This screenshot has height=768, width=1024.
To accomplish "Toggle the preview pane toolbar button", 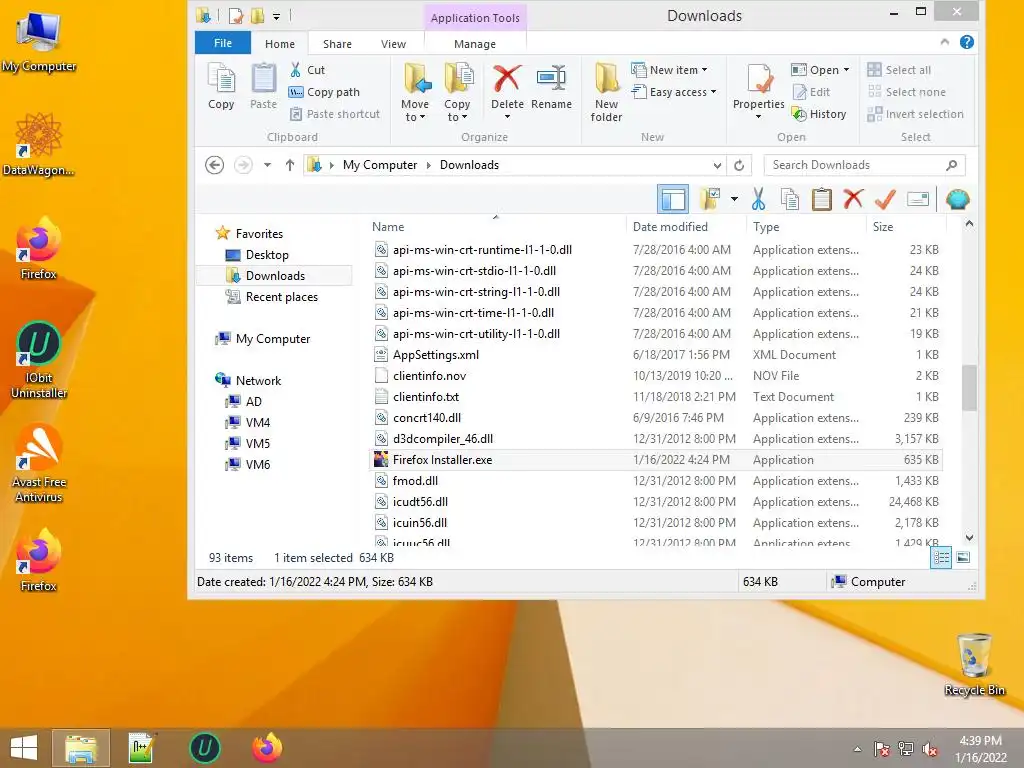I will (673, 199).
